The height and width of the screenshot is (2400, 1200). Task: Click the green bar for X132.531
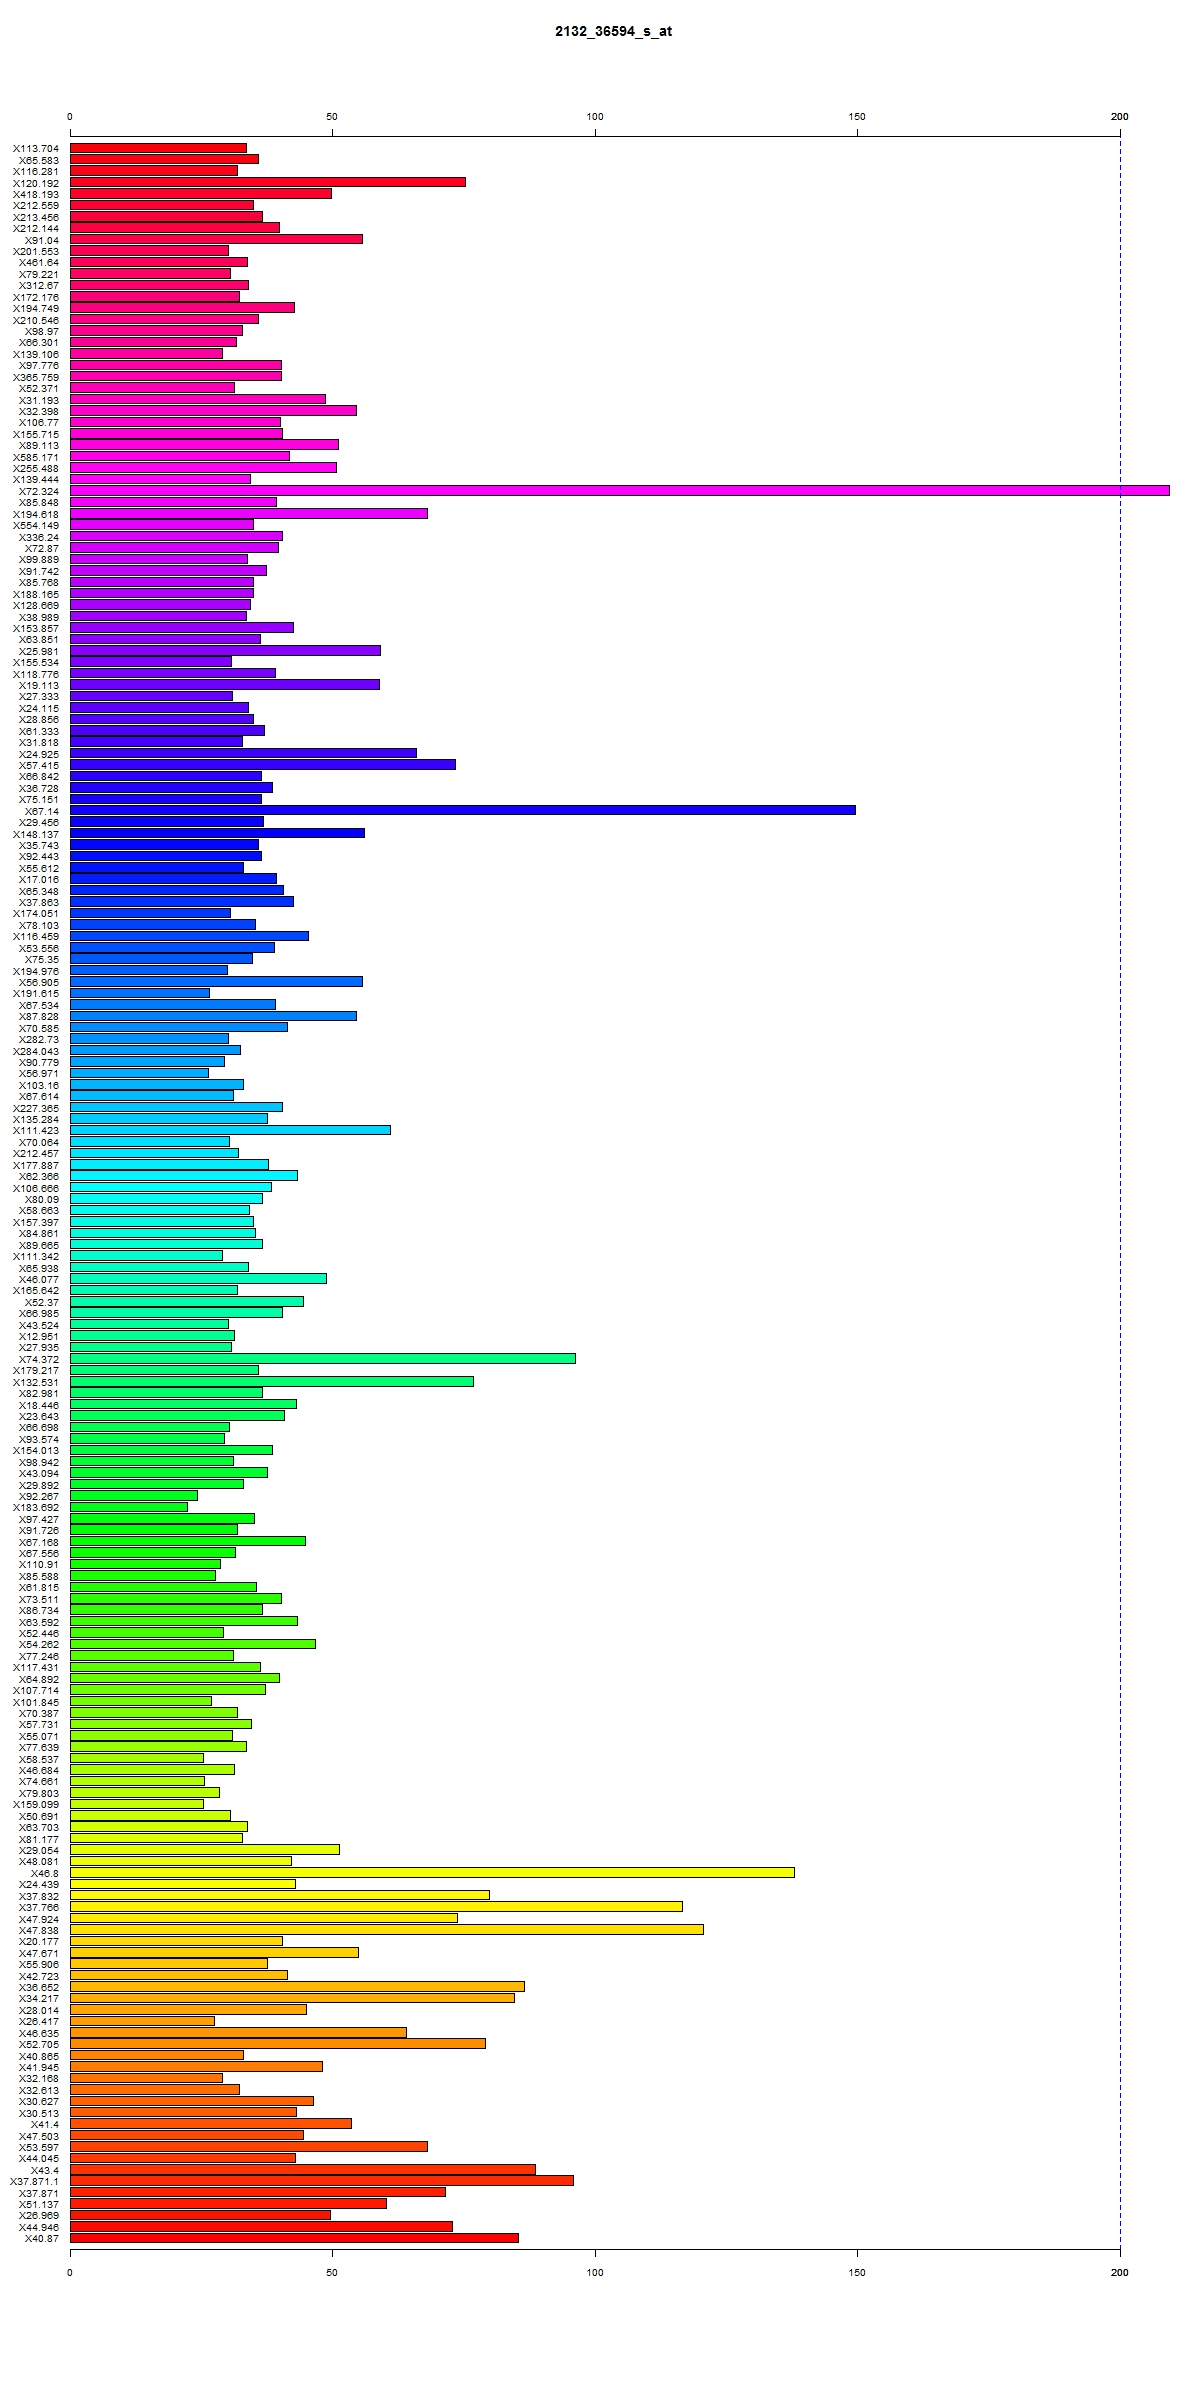[272, 1381]
